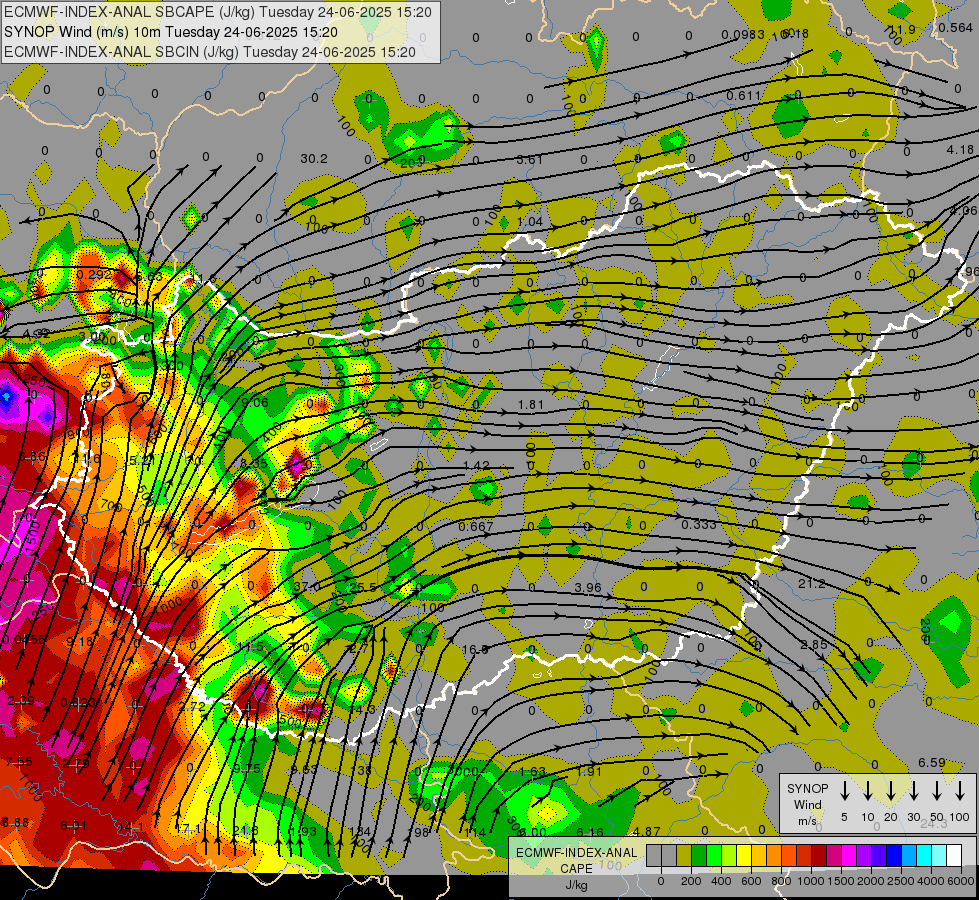Click the '0.292' value on the map
This screenshot has width=979, height=900.
[94, 274]
